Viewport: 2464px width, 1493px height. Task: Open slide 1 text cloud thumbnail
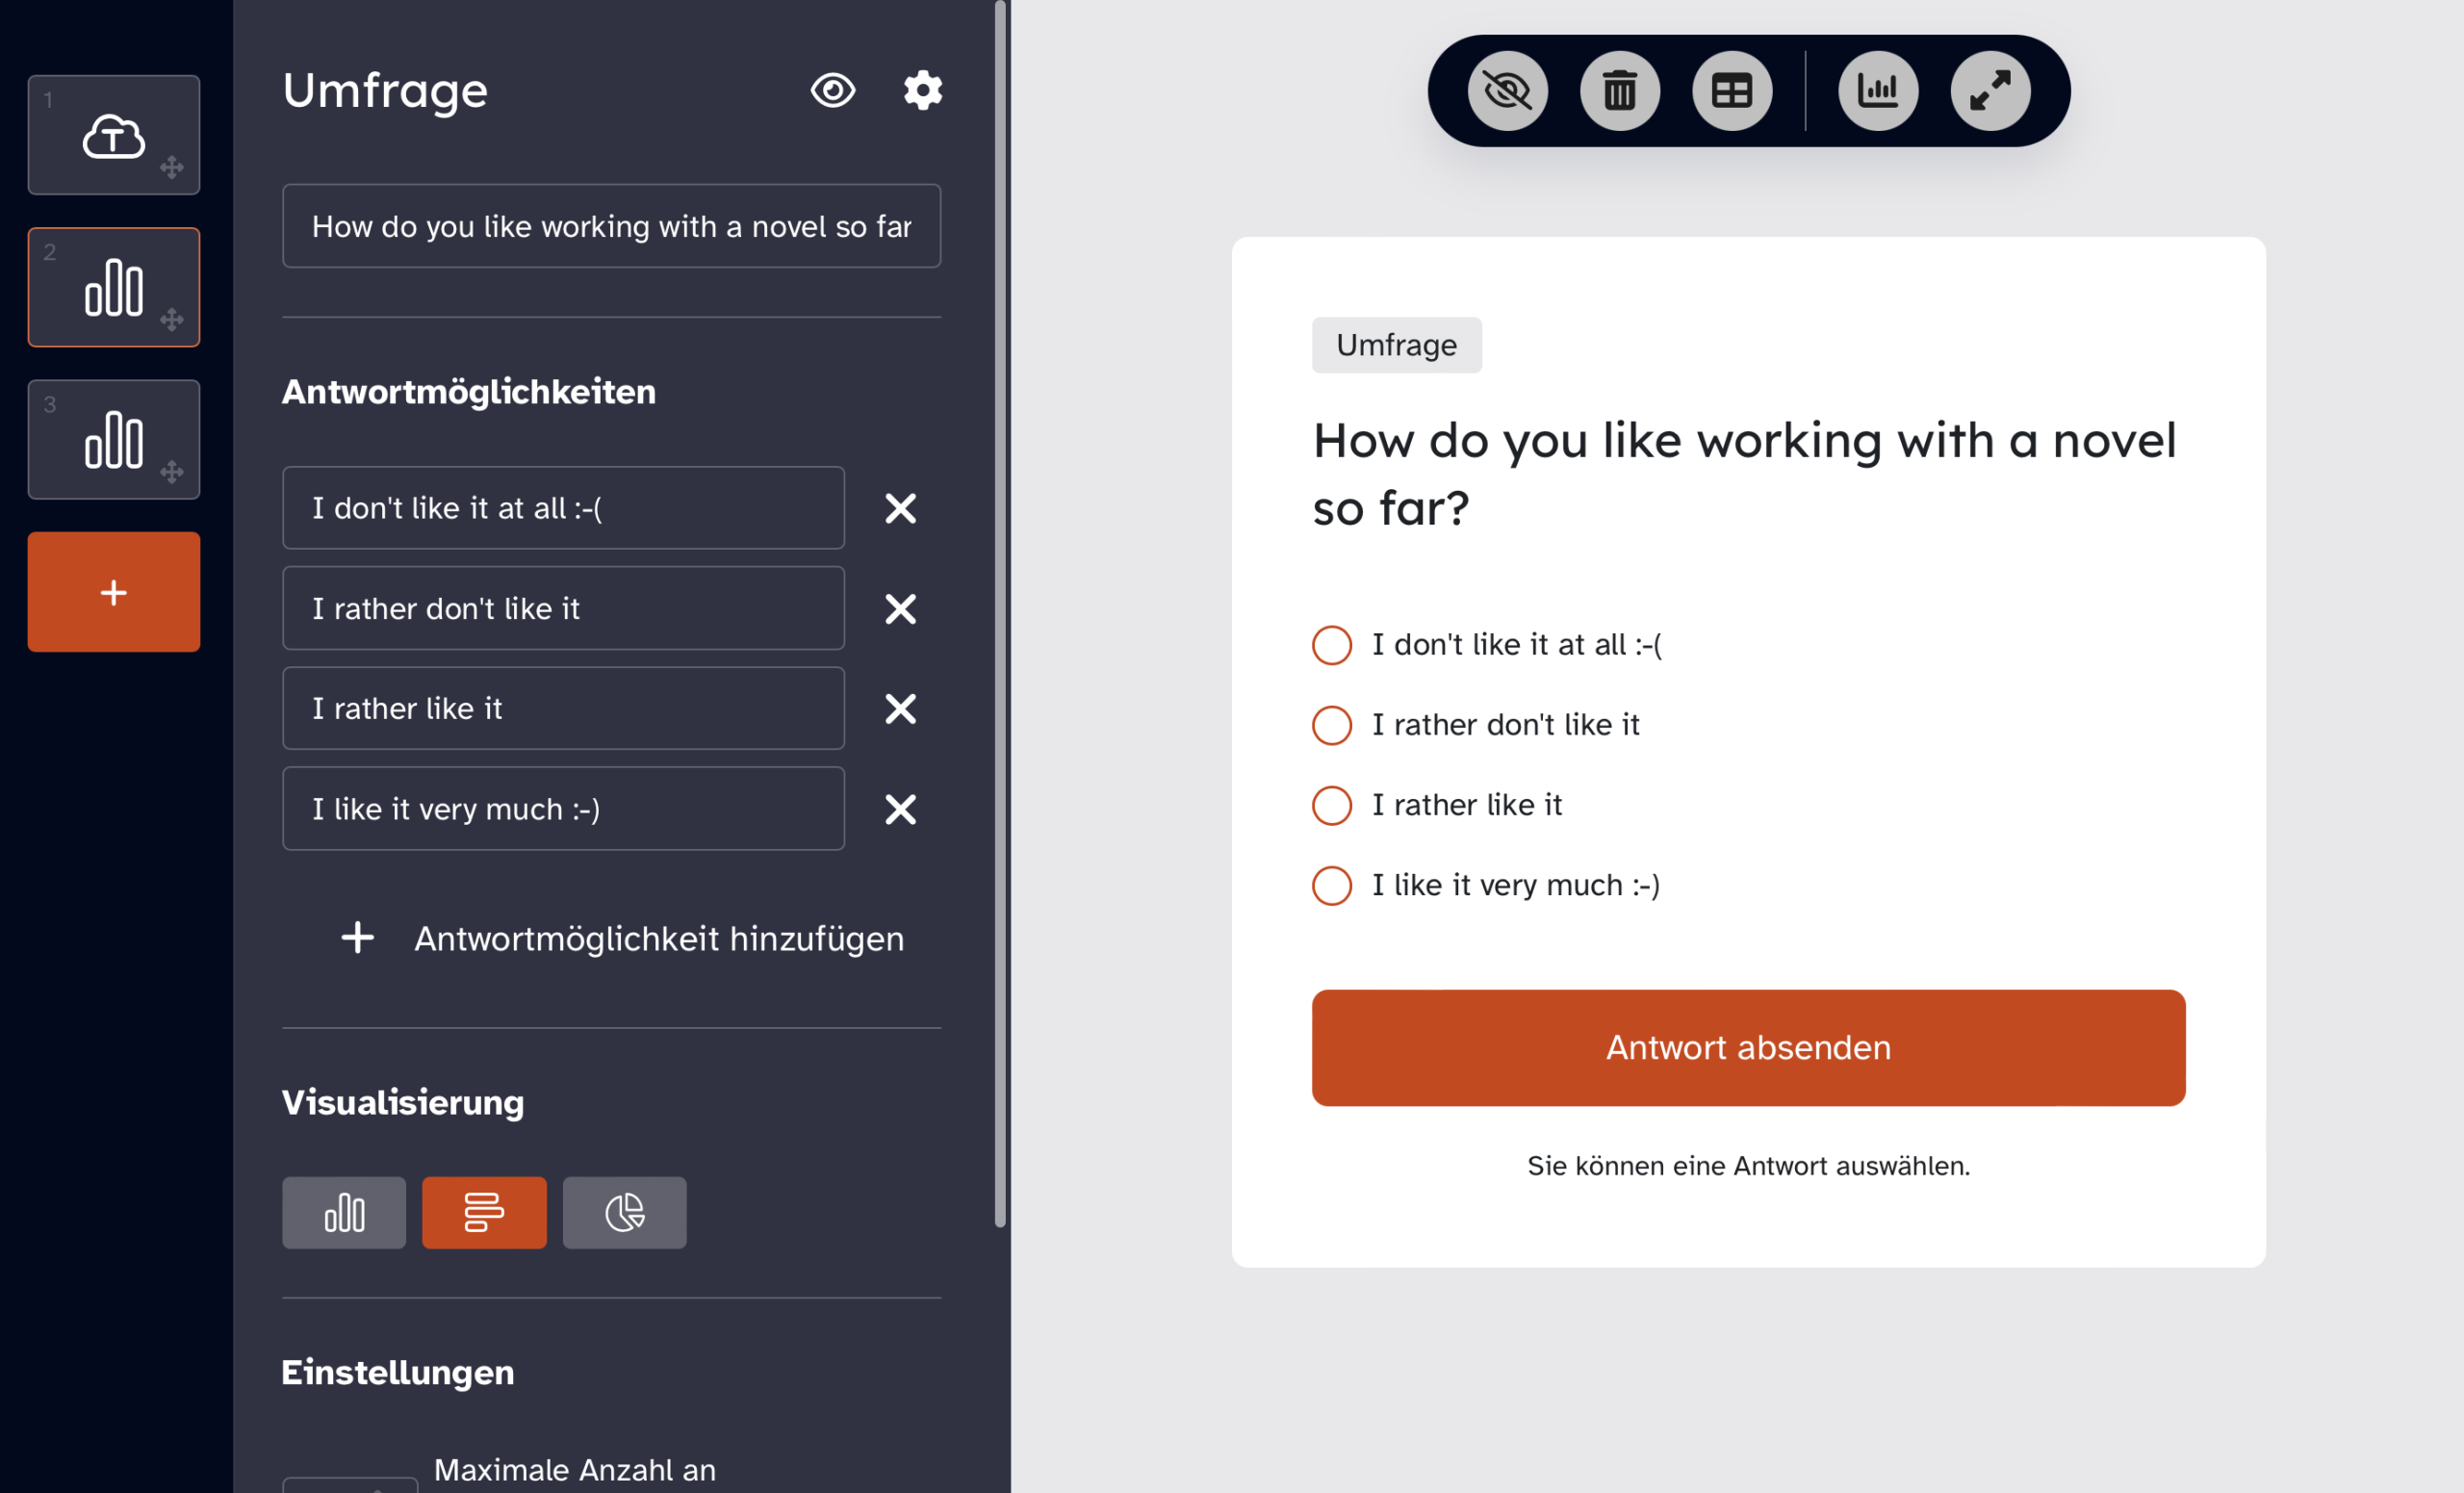click(x=114, y=135)
